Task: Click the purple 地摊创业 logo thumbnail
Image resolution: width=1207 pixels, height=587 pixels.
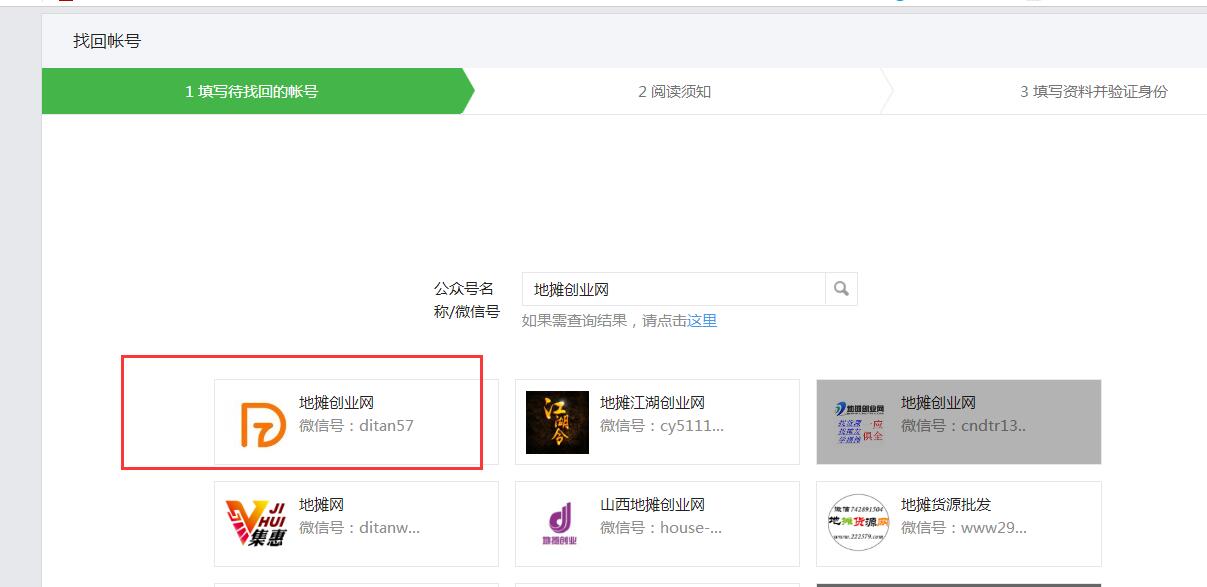Action: pyautogui.click(x=557, y=524)
